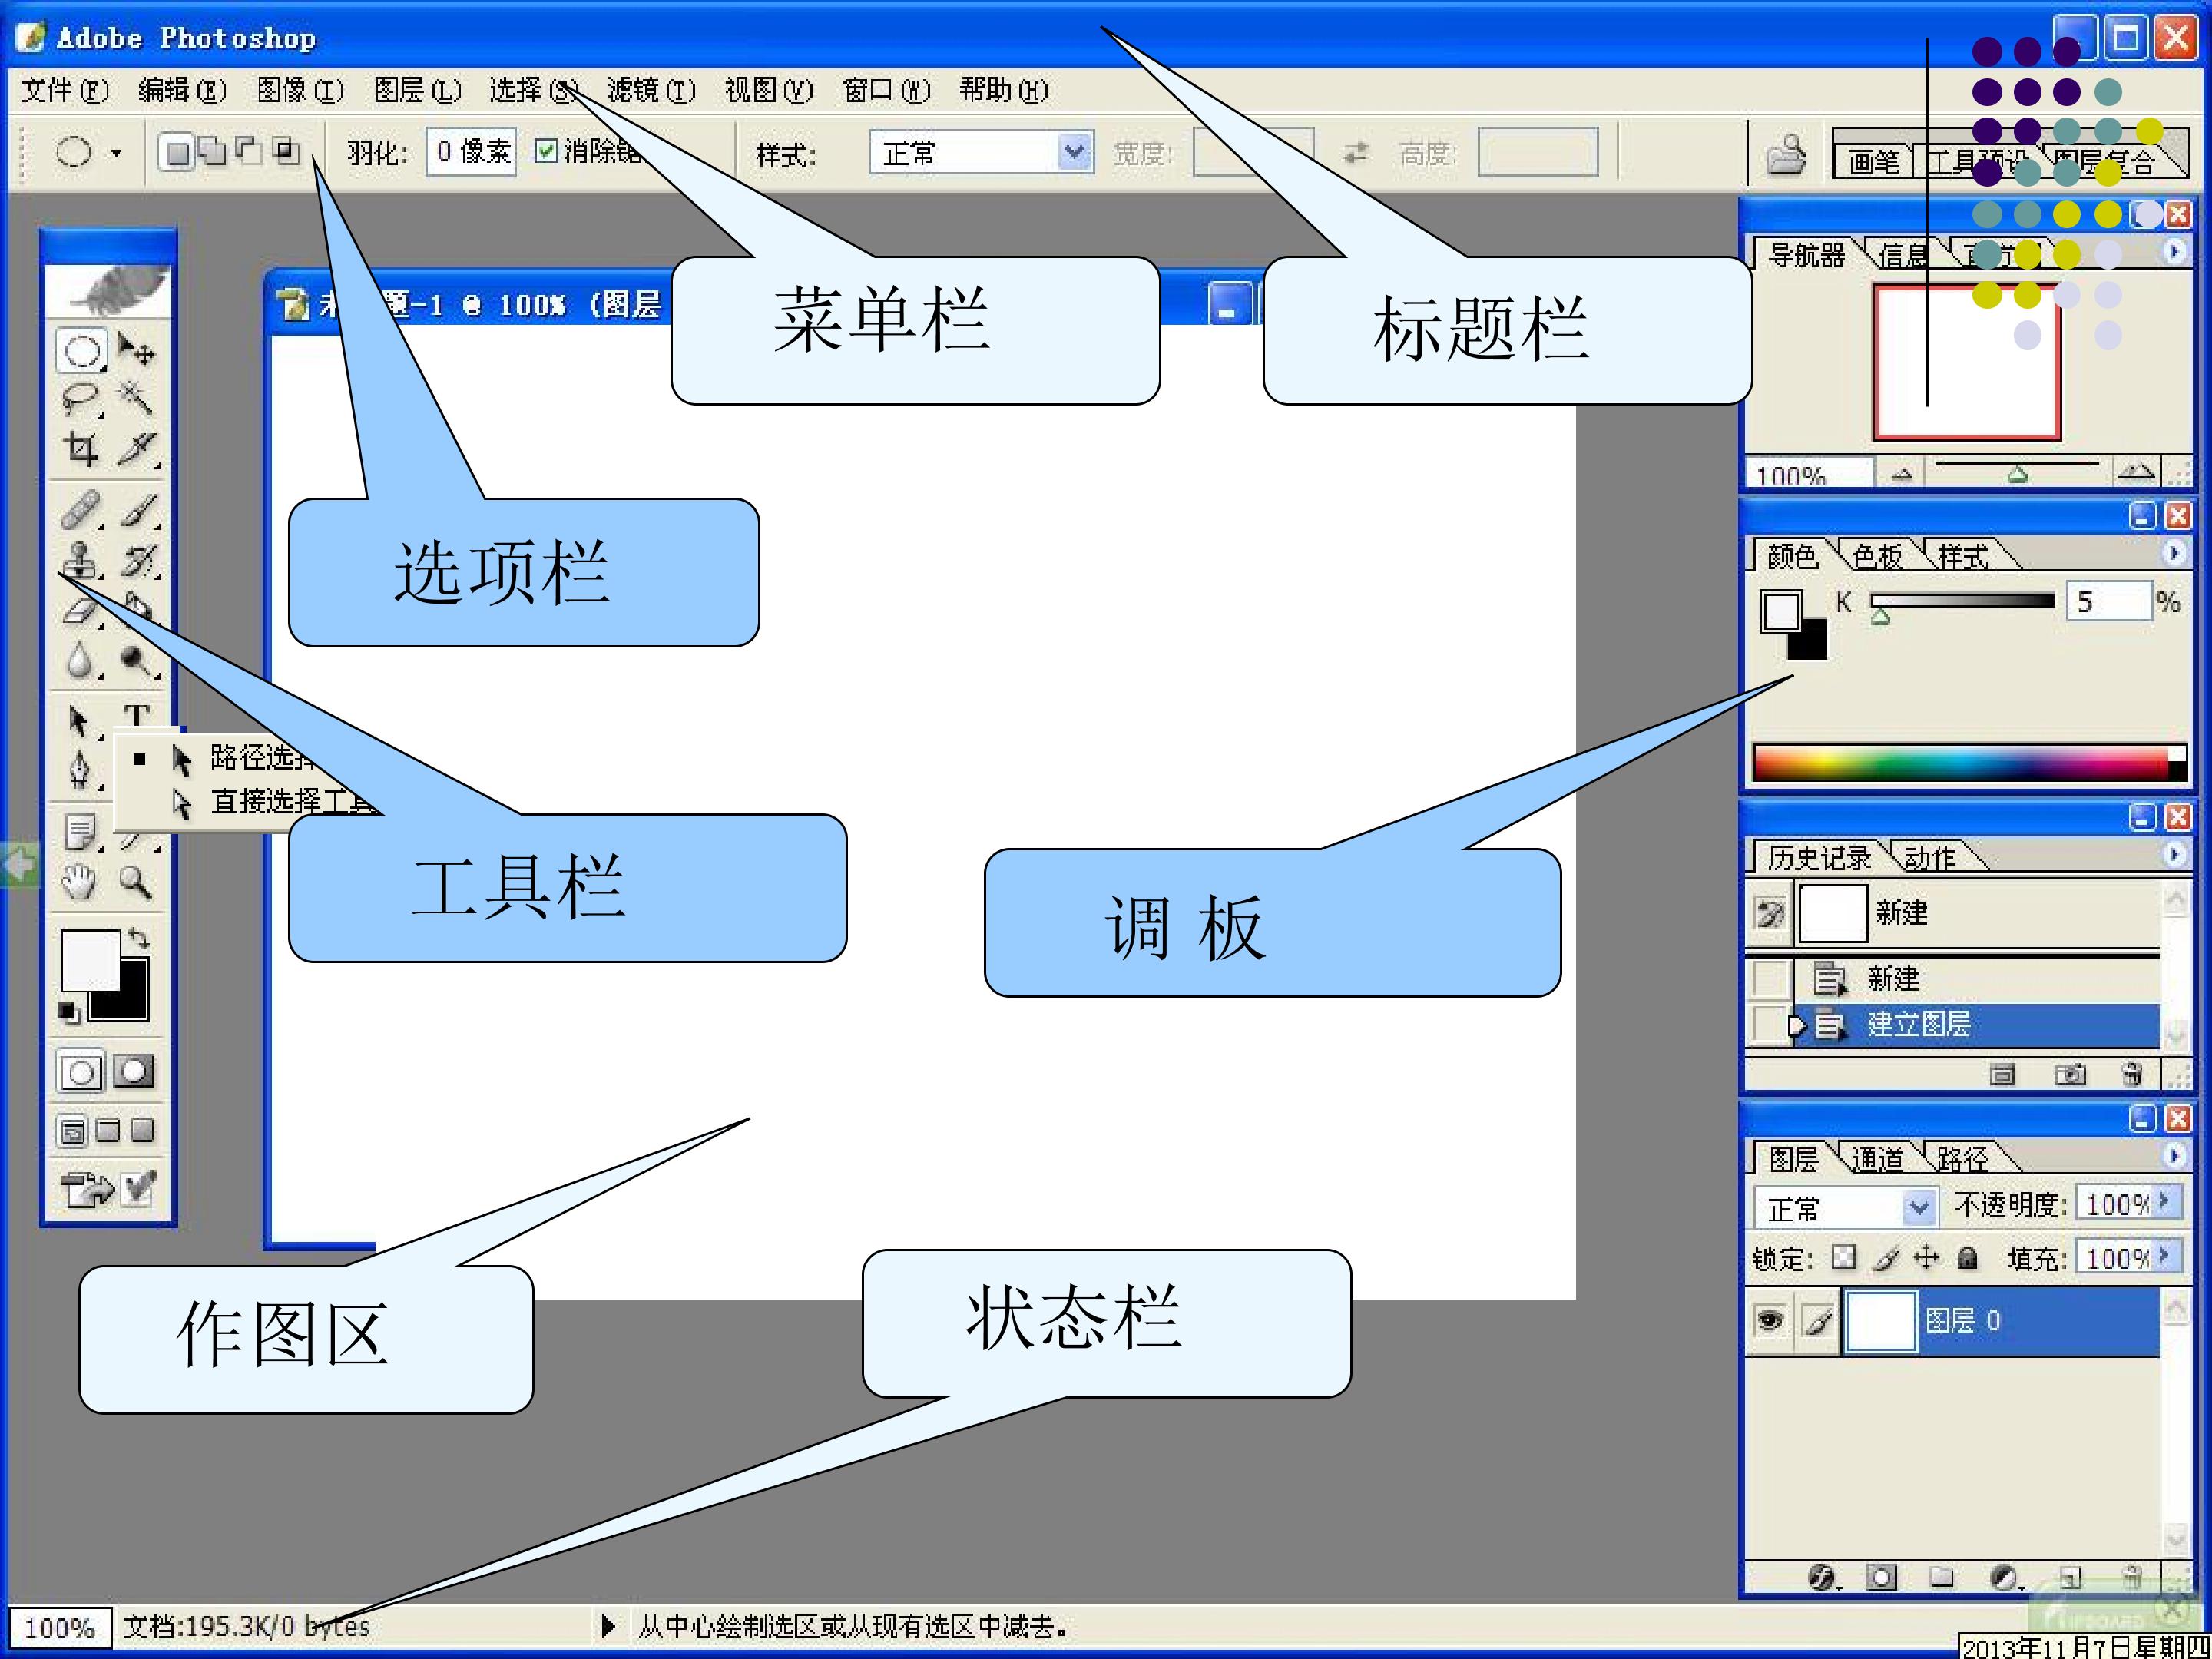This screenshot has height=1659, width=2212.
Task: Select the Lasso tool
Action: 80,399
